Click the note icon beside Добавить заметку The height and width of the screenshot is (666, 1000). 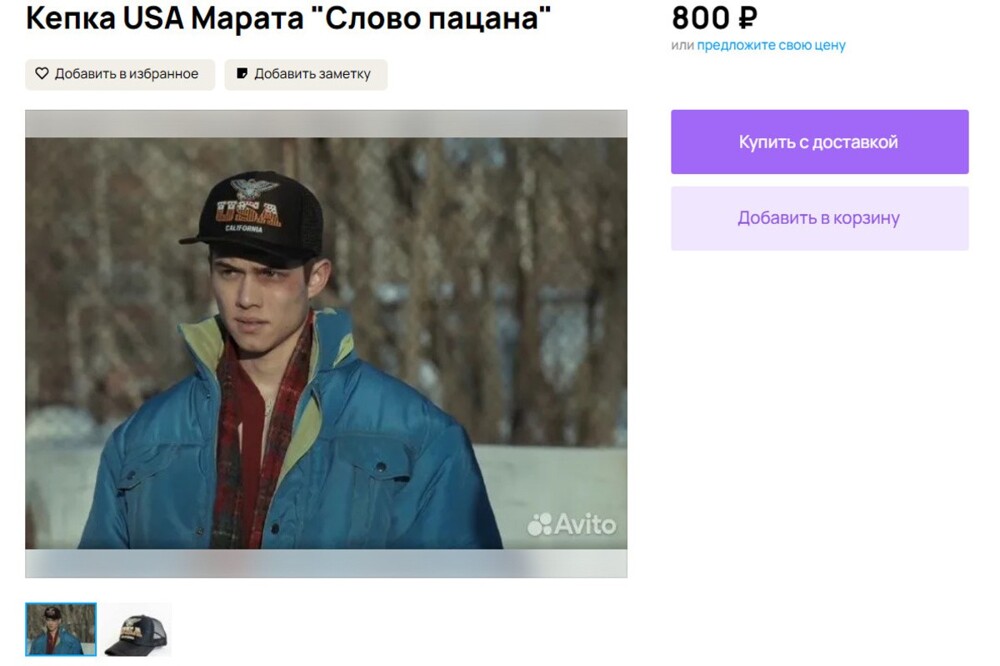pos(242,73)
